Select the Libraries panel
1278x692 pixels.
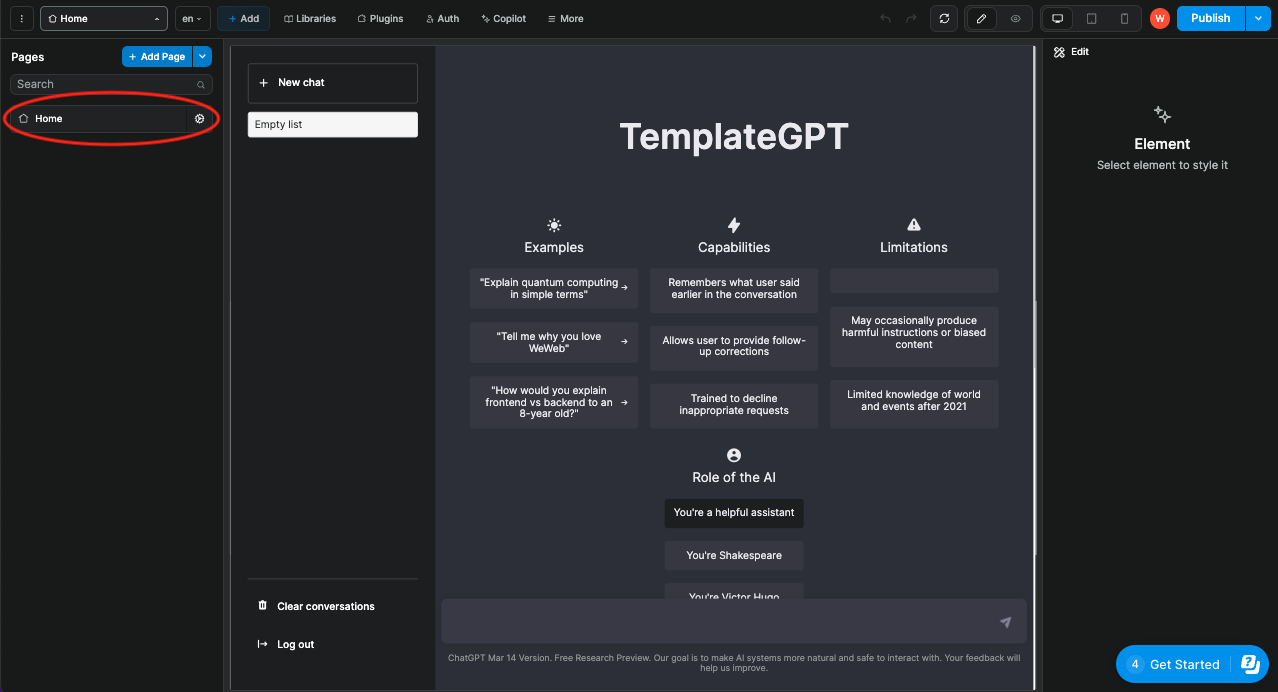[x=309, y=18]
